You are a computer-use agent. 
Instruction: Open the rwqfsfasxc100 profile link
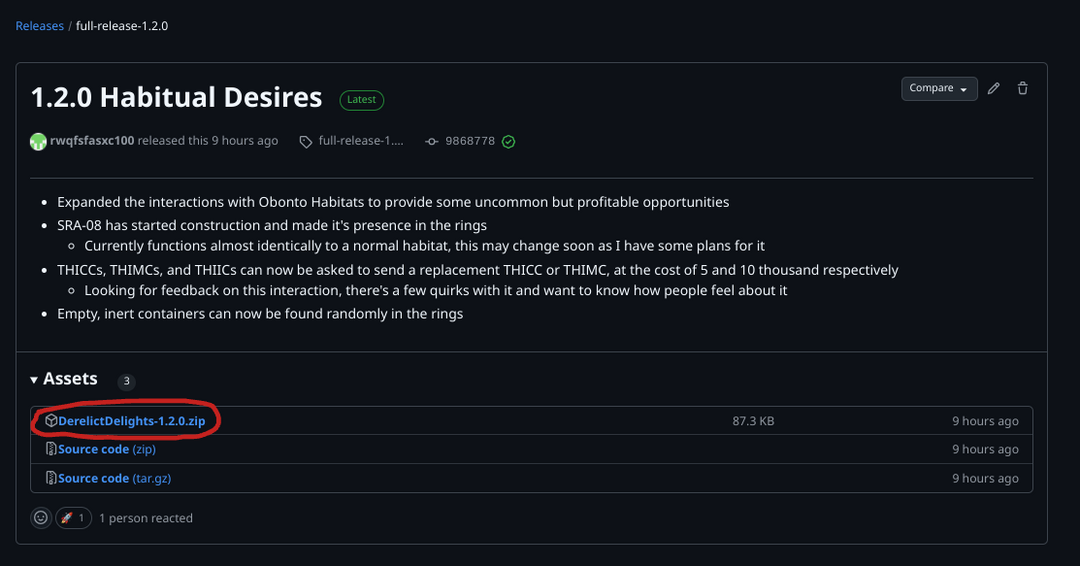coord(92,141)
